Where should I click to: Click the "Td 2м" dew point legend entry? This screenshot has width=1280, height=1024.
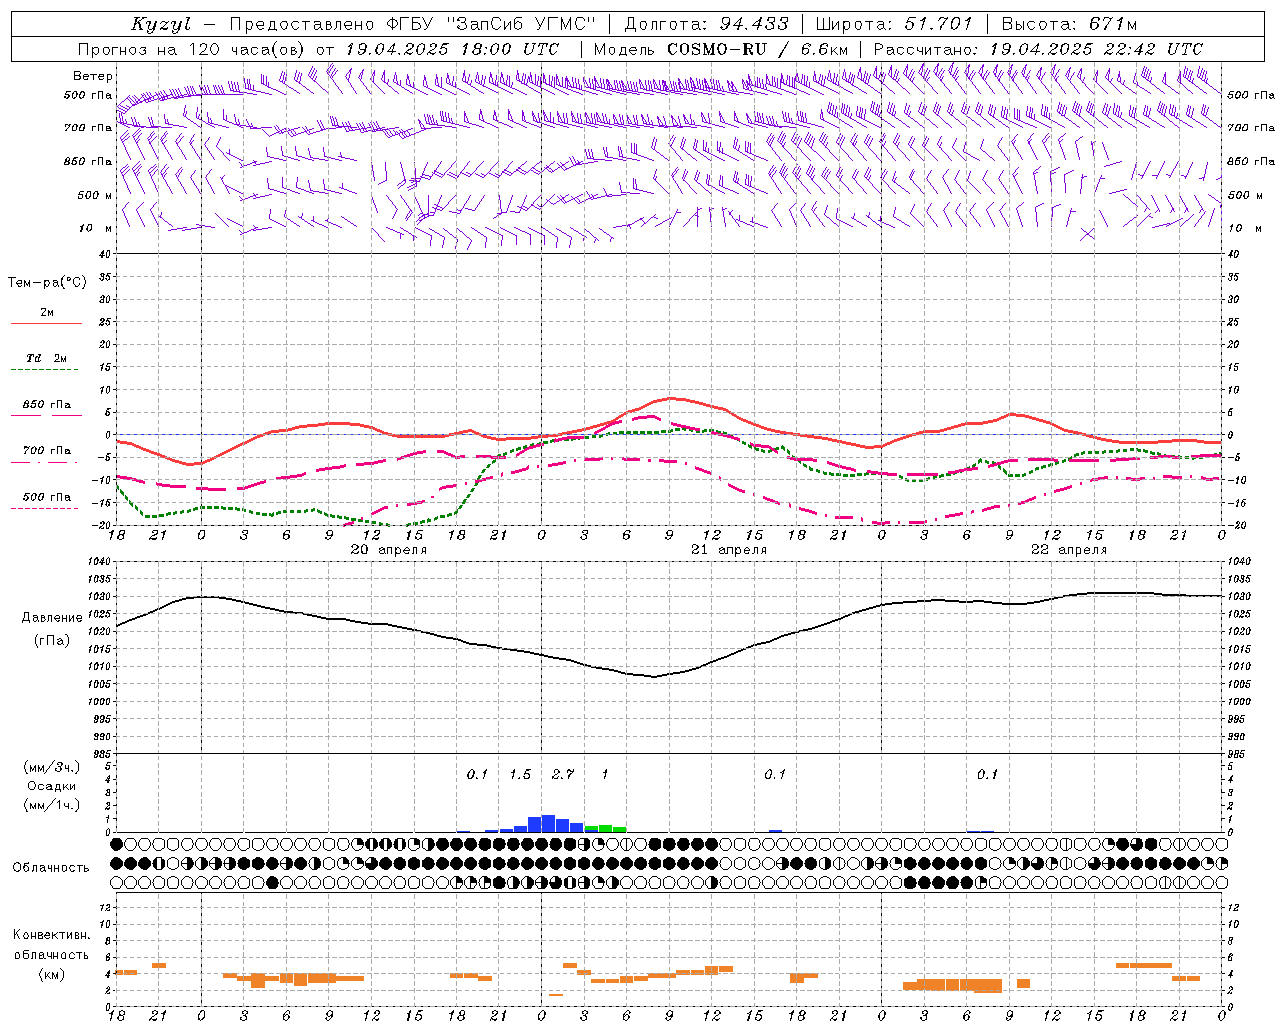click(x=46, y=358)
